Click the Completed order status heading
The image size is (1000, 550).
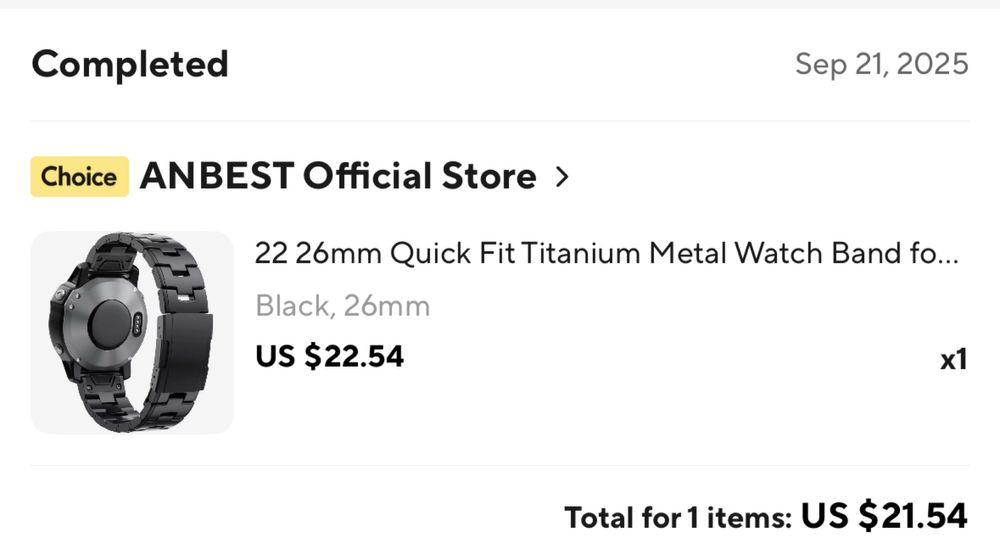(130, 65)
